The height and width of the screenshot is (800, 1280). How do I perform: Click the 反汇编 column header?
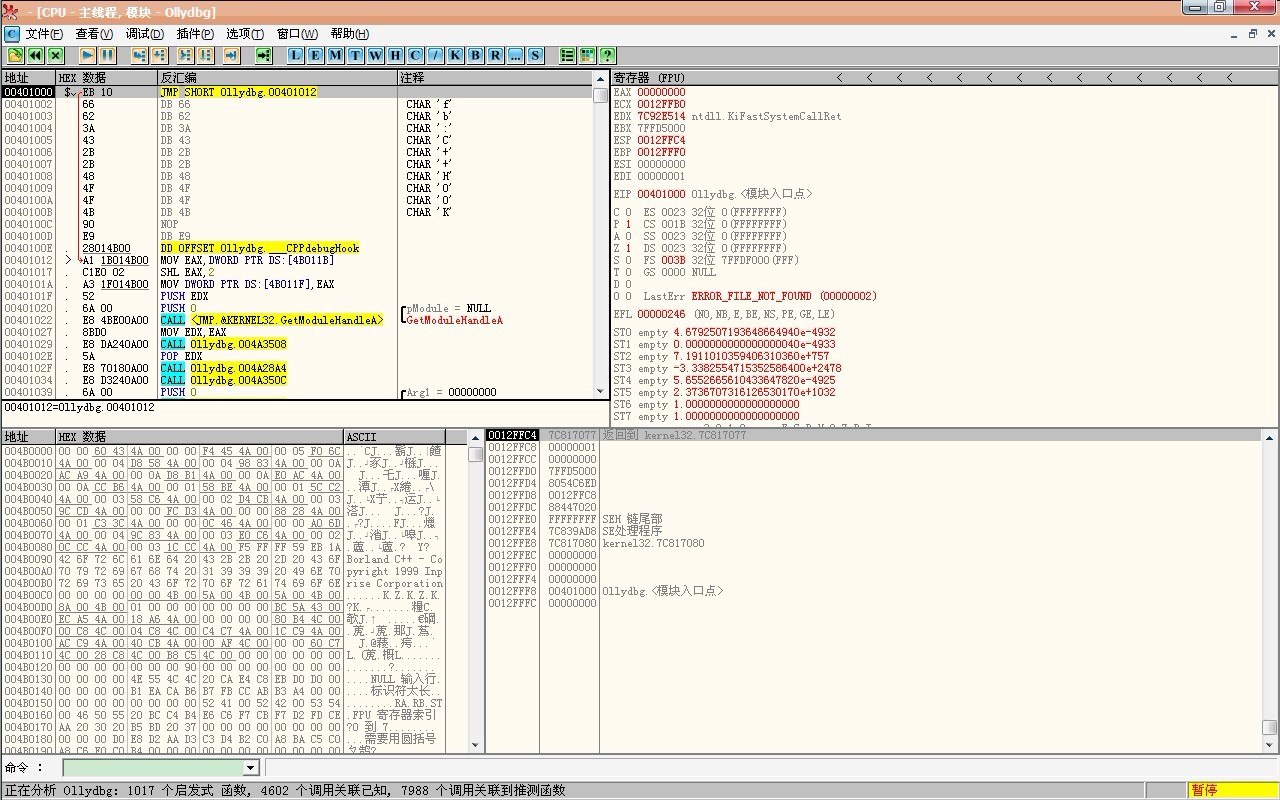point(277,77)
